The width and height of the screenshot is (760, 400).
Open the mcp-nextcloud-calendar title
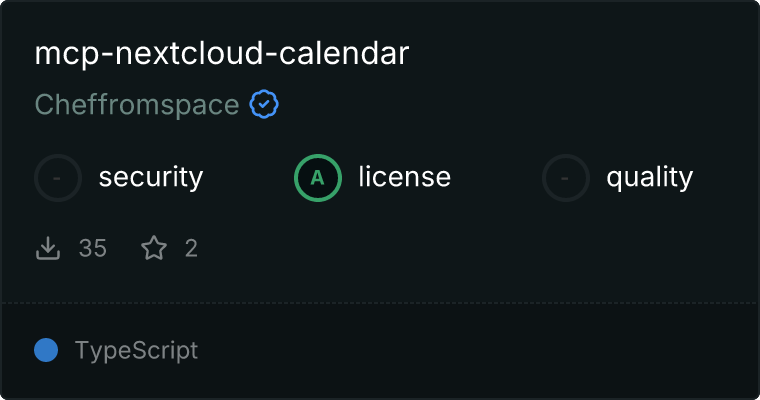click(x=222, y=53)
